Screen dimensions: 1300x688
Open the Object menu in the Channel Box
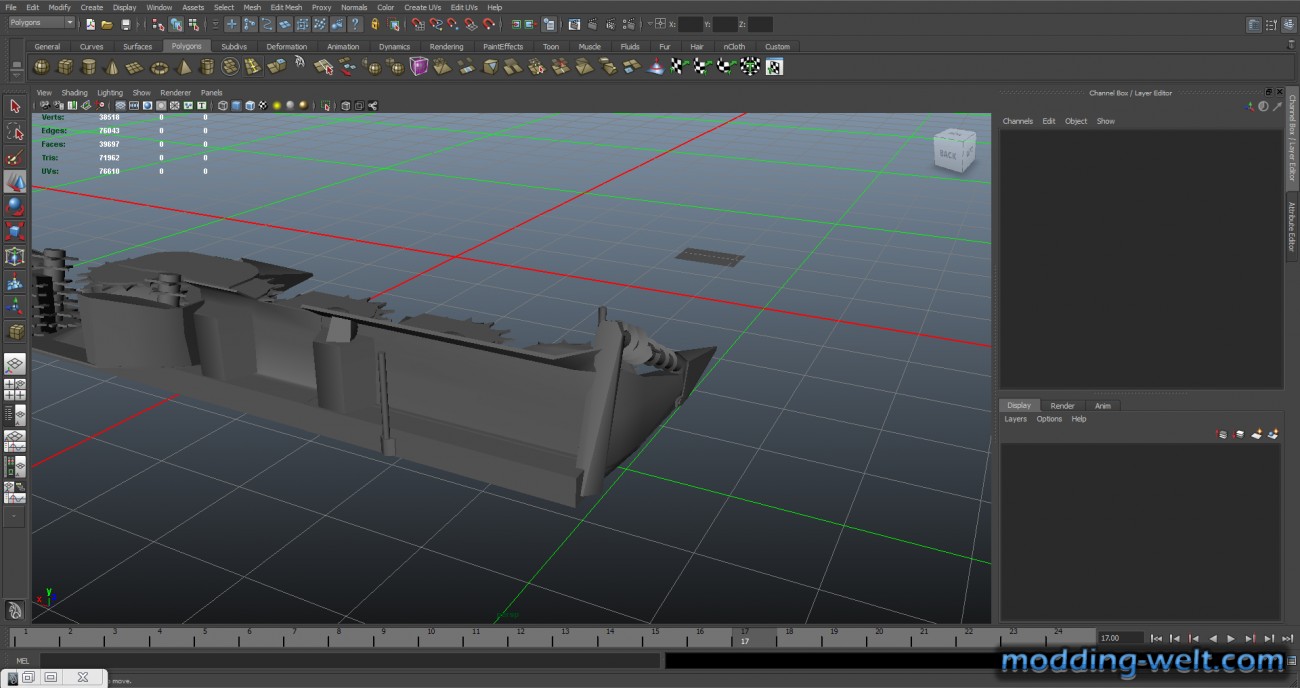coord(1076,121)
